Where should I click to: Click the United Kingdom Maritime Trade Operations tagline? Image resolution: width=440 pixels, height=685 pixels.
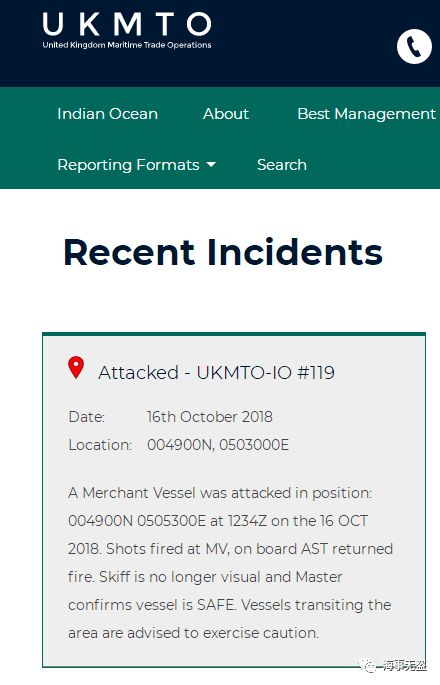[127, 45]
